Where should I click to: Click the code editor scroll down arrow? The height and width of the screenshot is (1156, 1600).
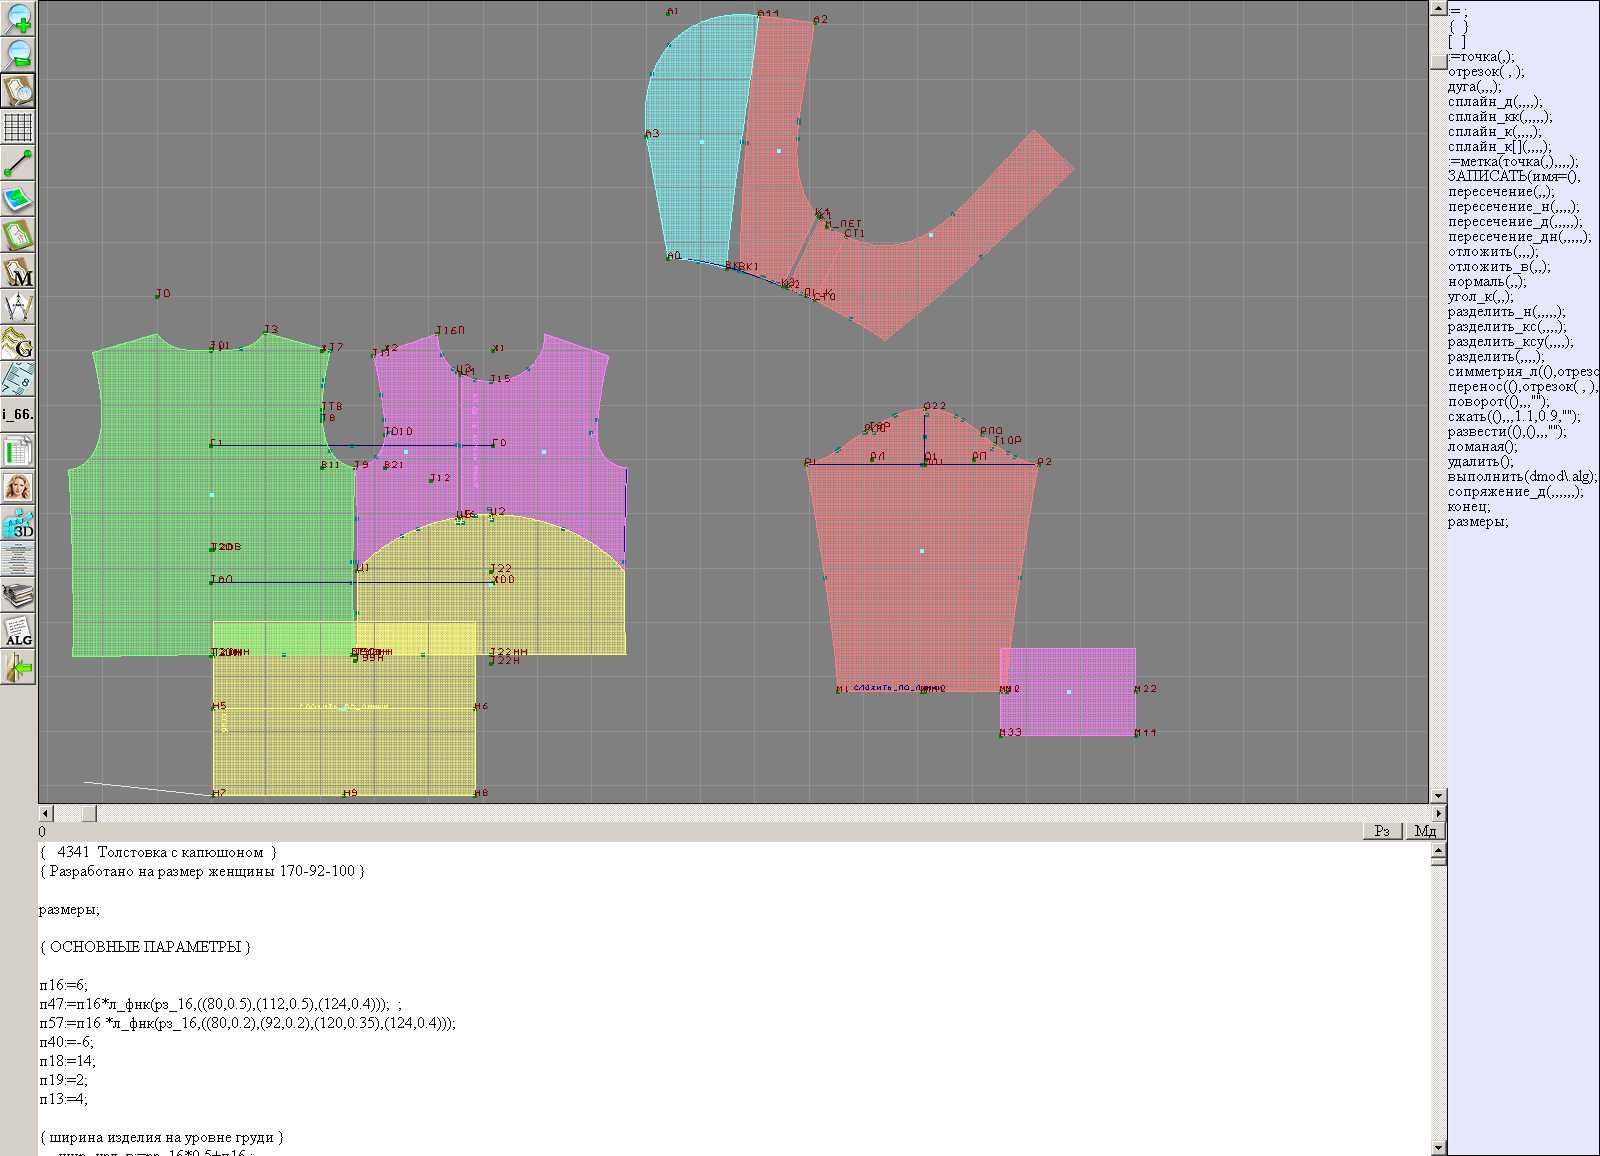tap(1438, 1147)
